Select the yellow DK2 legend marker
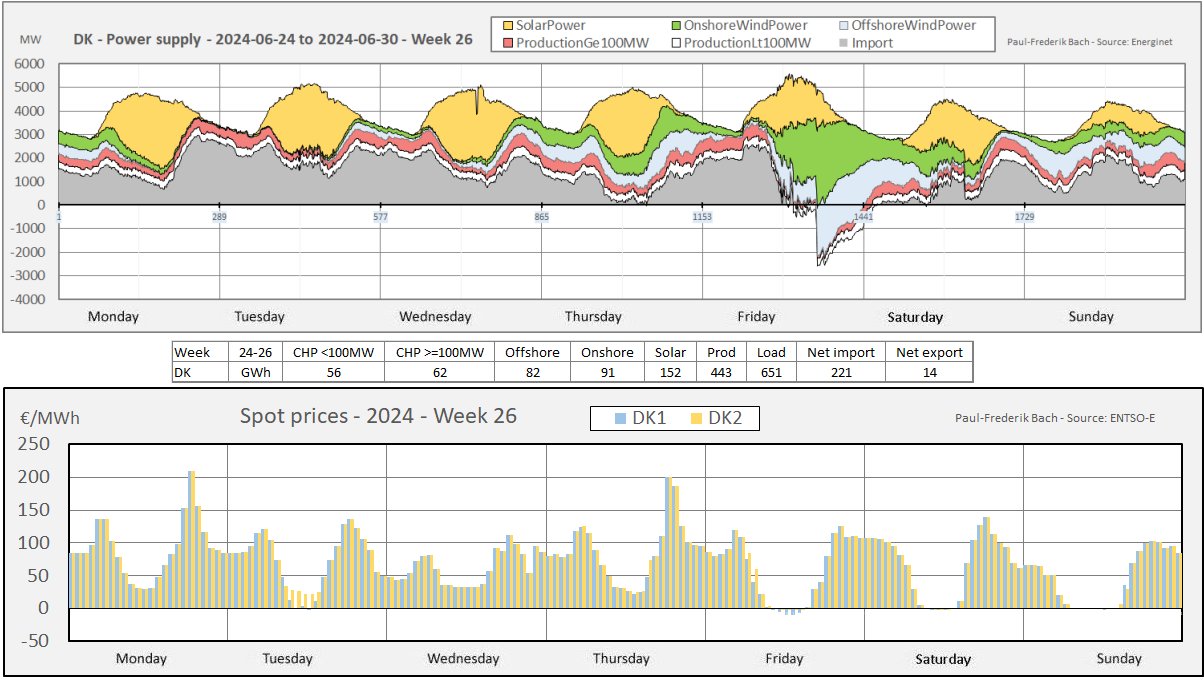The width and height of the screenshot is (1204, 680). (697, 419)
